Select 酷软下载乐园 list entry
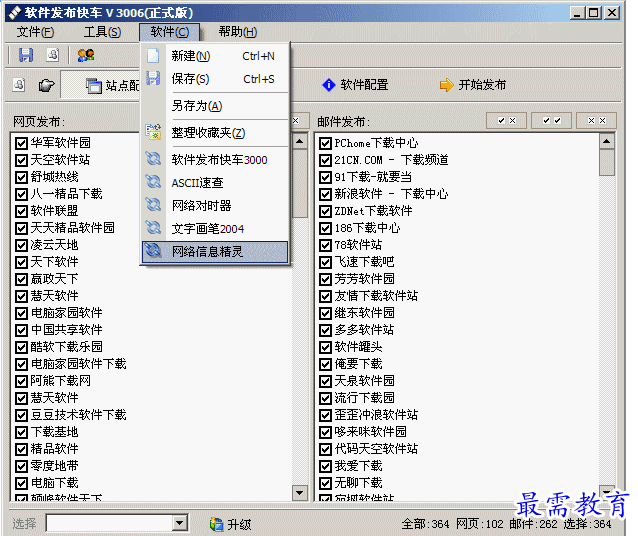The width and height of the screenshot is (638, 536). click(x=67, y=347)
